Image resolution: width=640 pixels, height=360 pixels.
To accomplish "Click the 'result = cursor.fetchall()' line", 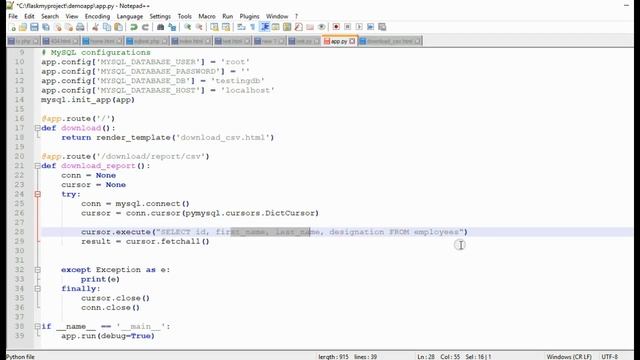I will coord(145,242).
